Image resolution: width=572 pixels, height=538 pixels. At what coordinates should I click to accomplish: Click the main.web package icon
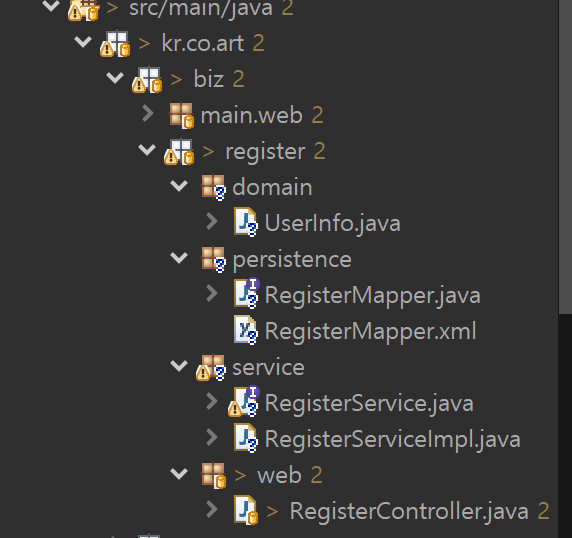point(182,115)
